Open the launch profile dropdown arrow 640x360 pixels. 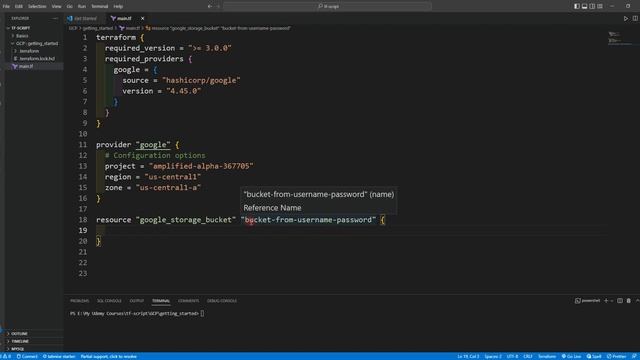tap(612, 301)
